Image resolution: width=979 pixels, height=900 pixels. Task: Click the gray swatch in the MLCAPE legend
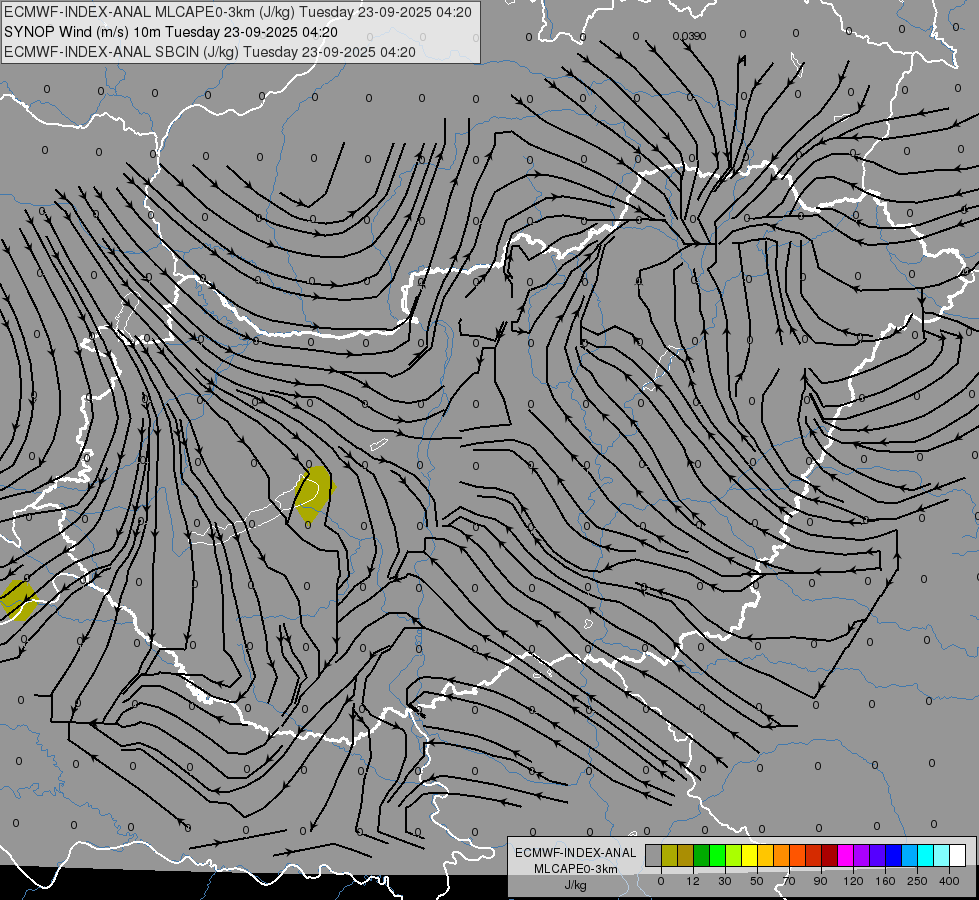click(x=654, y=855)
